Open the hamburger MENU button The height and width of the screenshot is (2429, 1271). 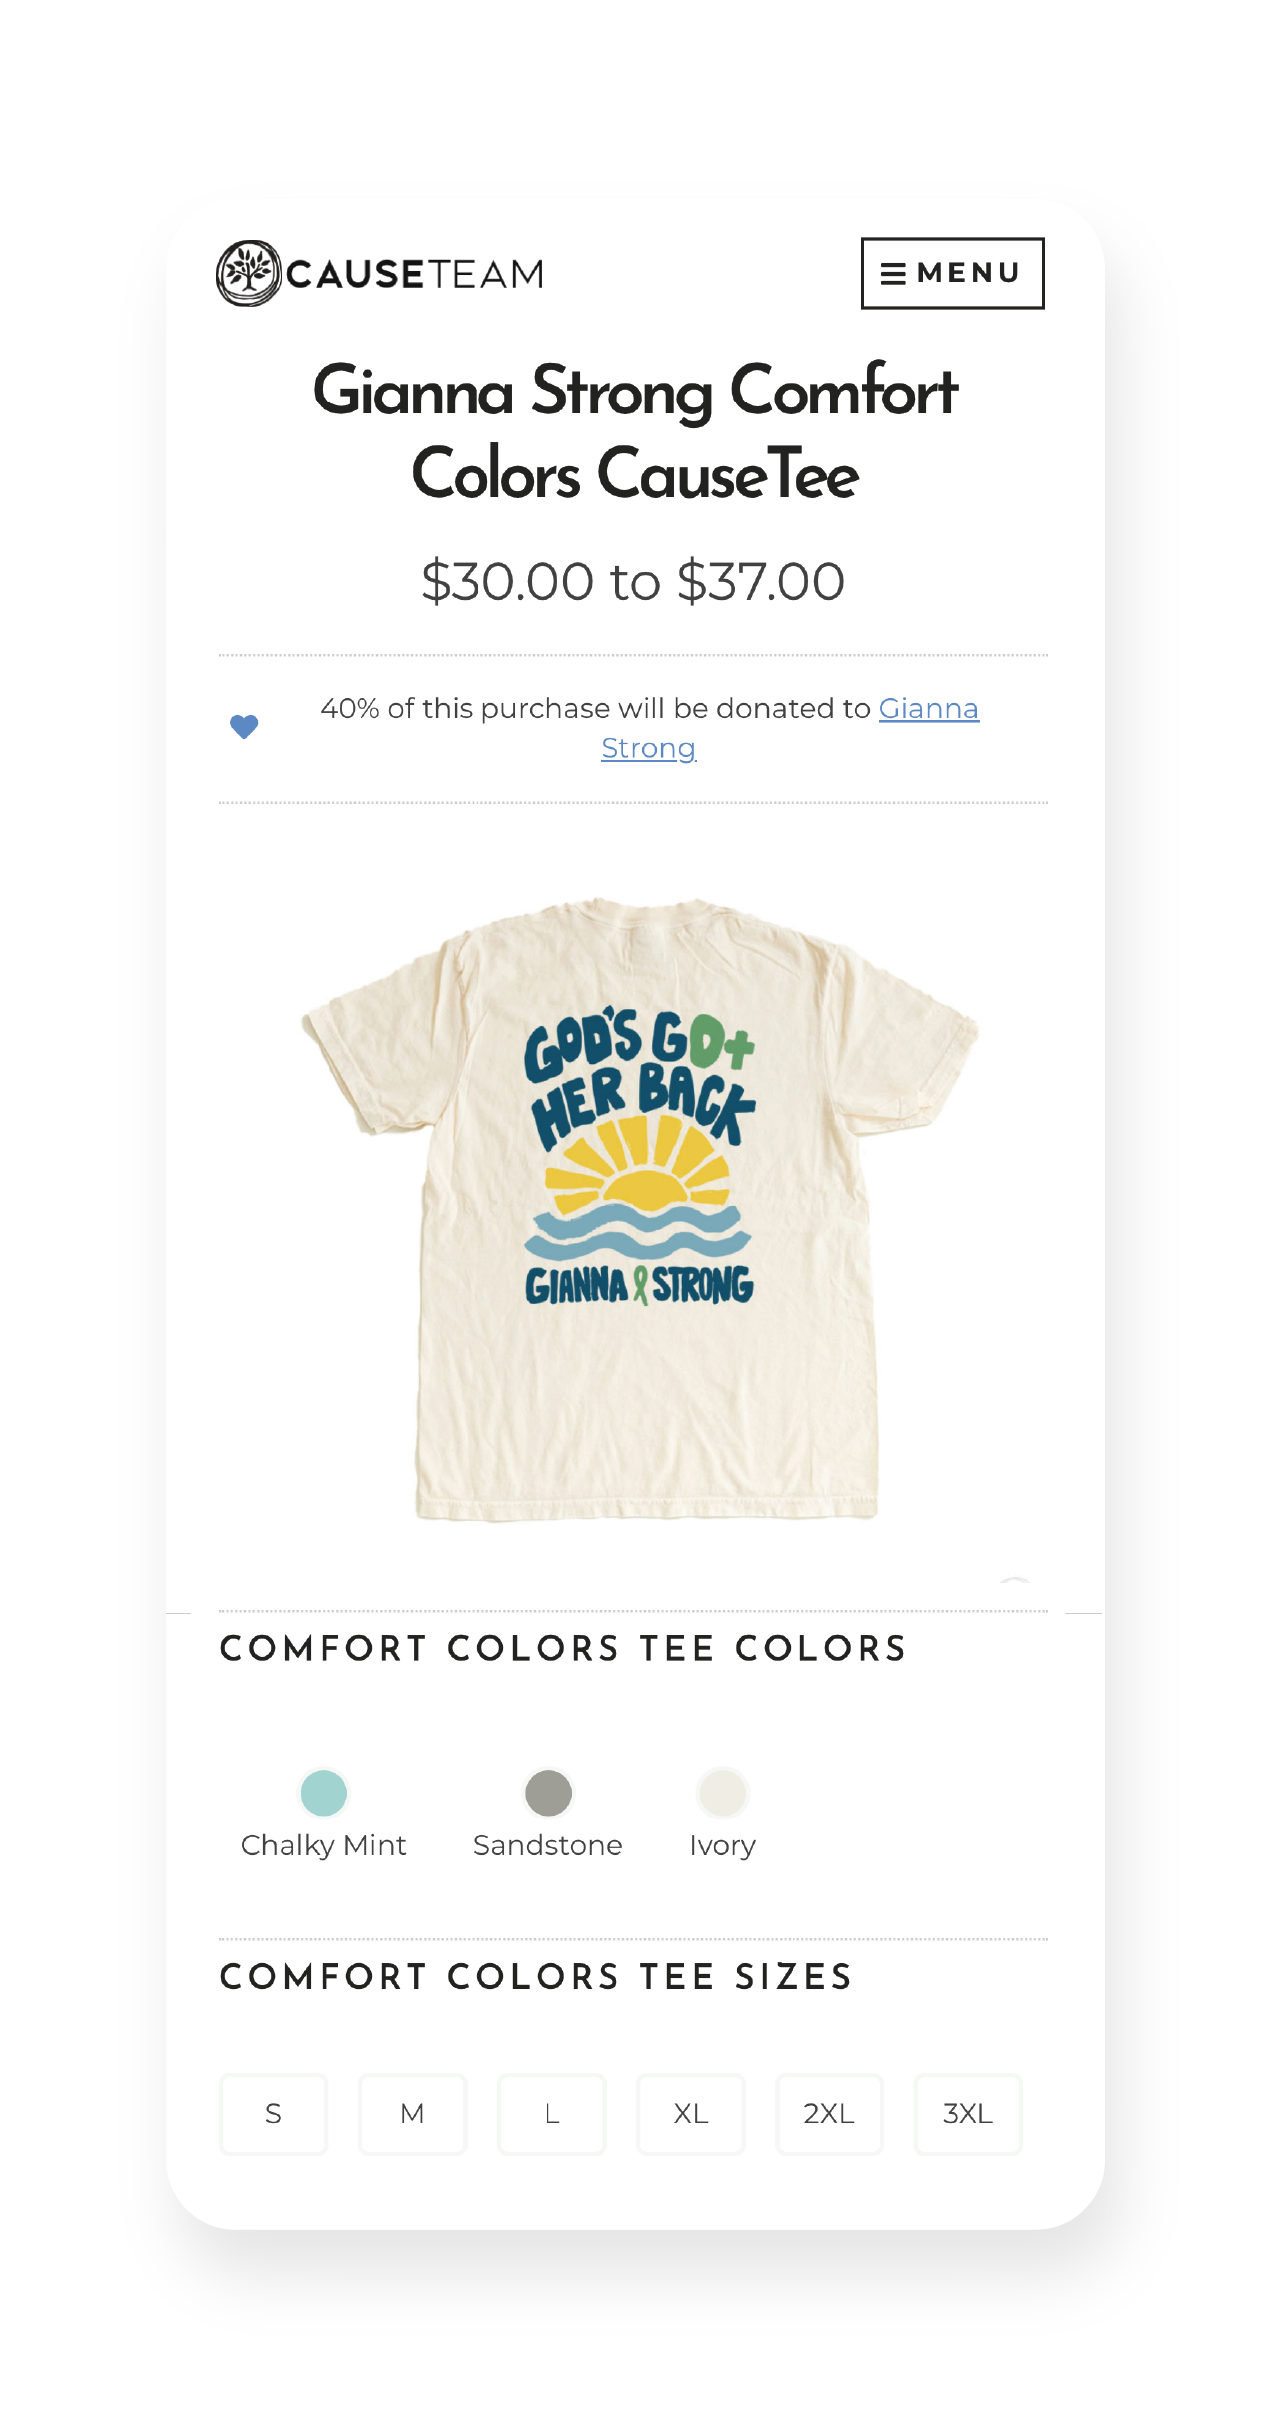pos(952,273)
